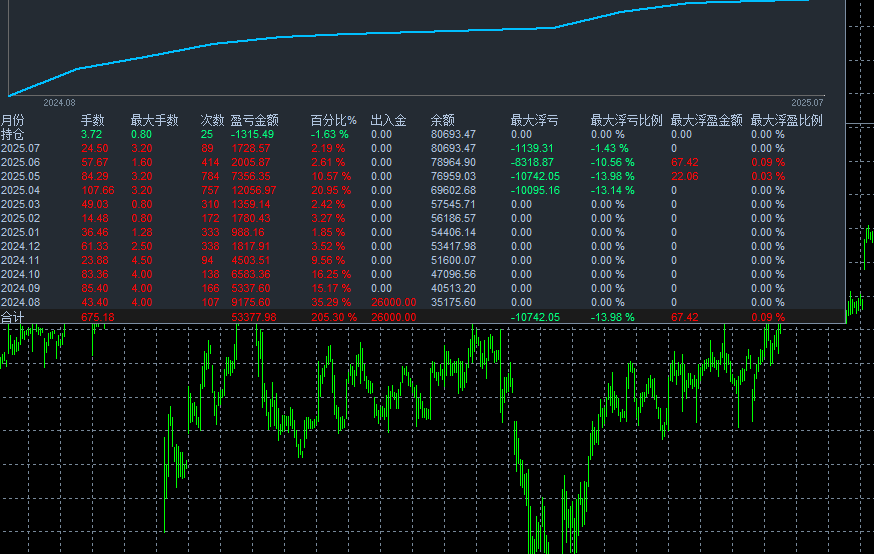This screenshot has height=554, width=874.
Task: Select the 合计 total row label
Action: (x=12, y=317)
